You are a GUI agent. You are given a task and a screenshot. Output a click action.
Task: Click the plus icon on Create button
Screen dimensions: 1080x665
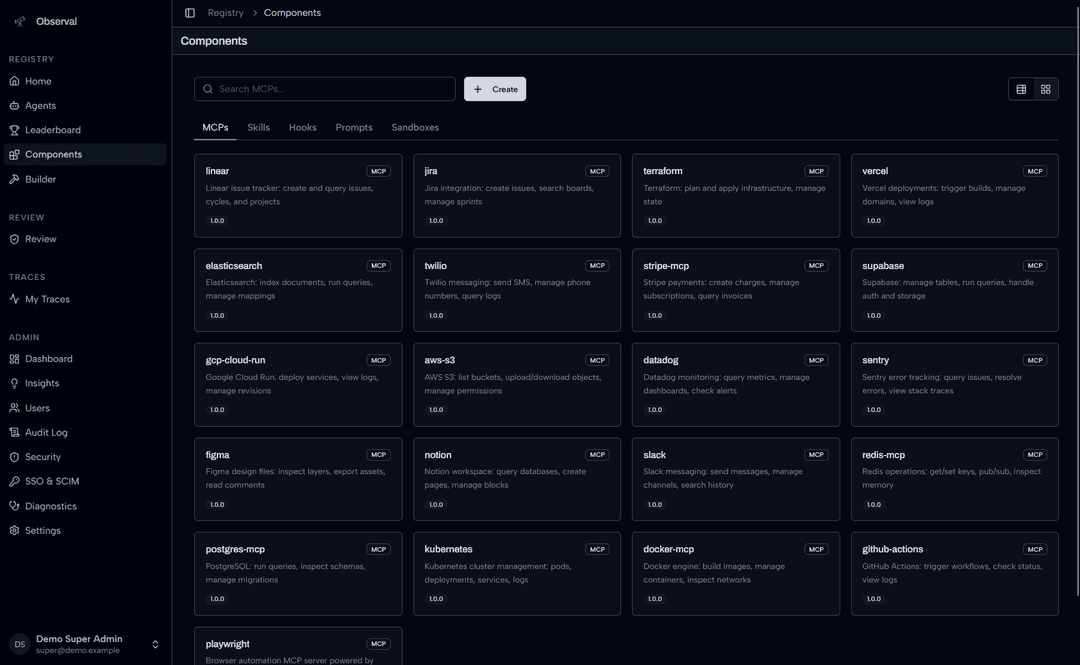click(x=478, y=89)
